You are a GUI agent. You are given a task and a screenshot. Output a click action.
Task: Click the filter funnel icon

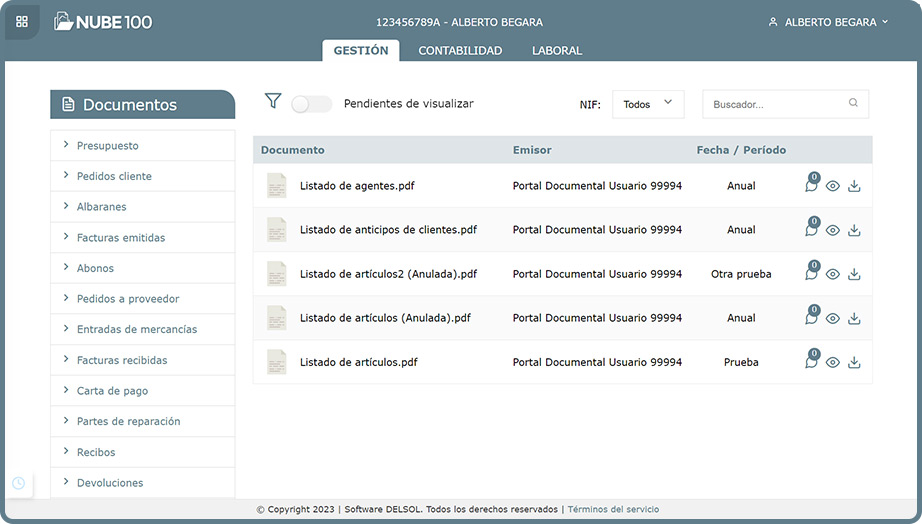273,101
